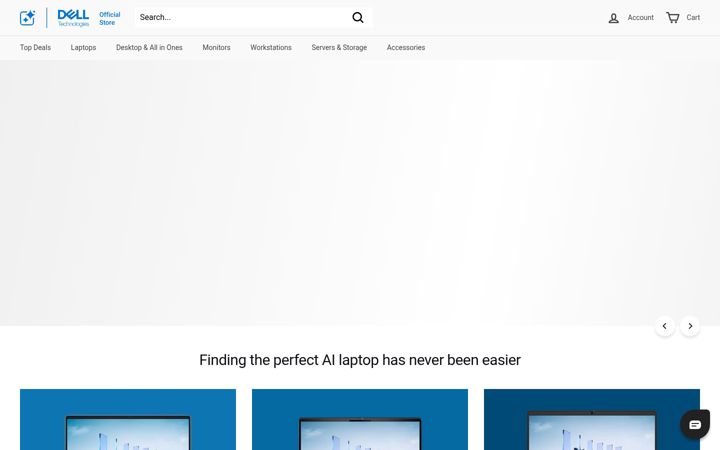Open the Accessories menu
Image resolution: width=720 pixels, height=450 pixels.
pos(406,47)
